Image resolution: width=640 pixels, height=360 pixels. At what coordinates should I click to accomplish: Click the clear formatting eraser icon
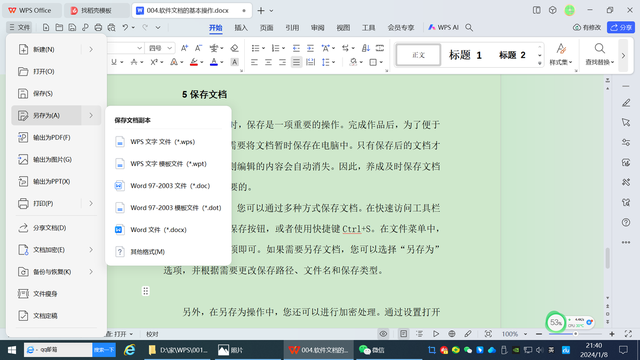pyautogui.click(x=234, y=48)
